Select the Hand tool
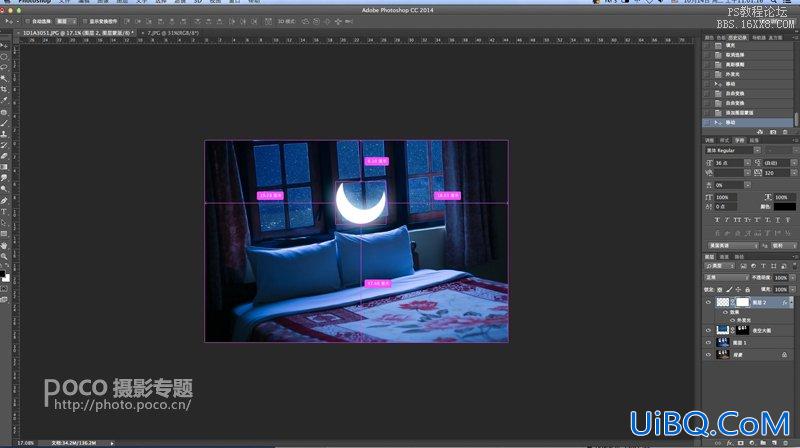The image size is (800, 448). (x=4, y=245)
